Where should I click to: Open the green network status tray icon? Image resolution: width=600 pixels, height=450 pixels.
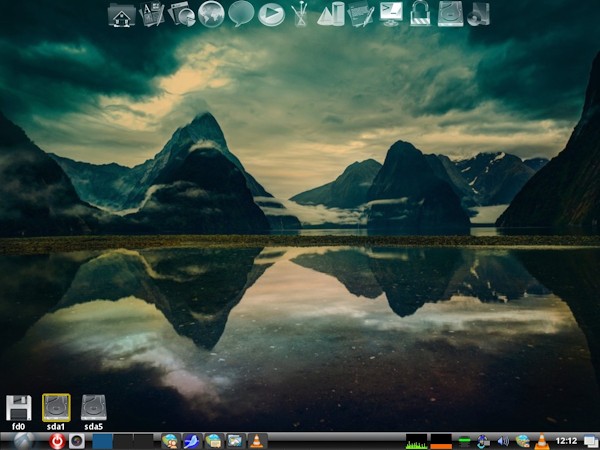[465, 441]
